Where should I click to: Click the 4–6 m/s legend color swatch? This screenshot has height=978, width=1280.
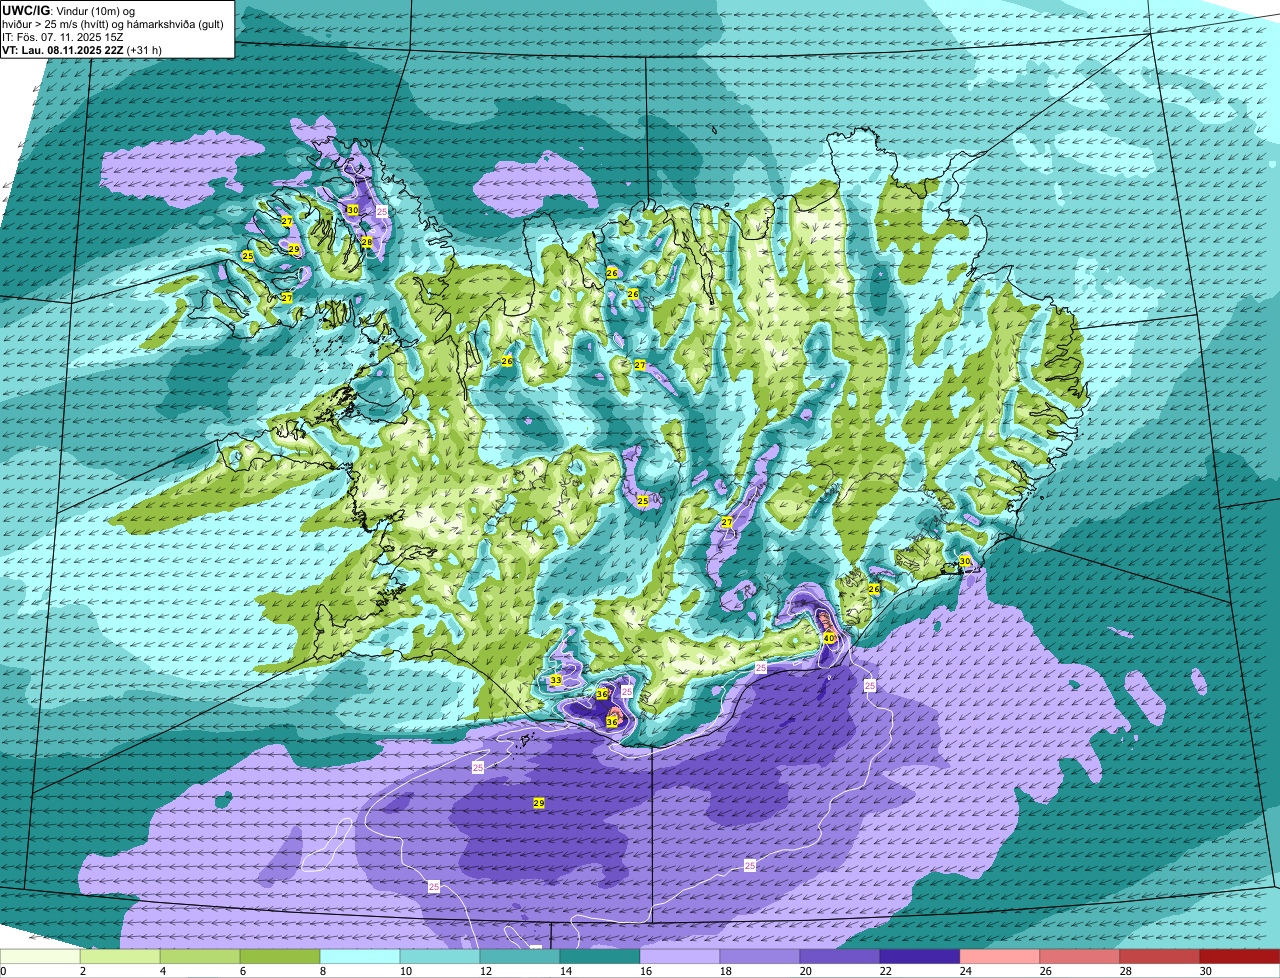pyautogui.click(x=200, y=956)
